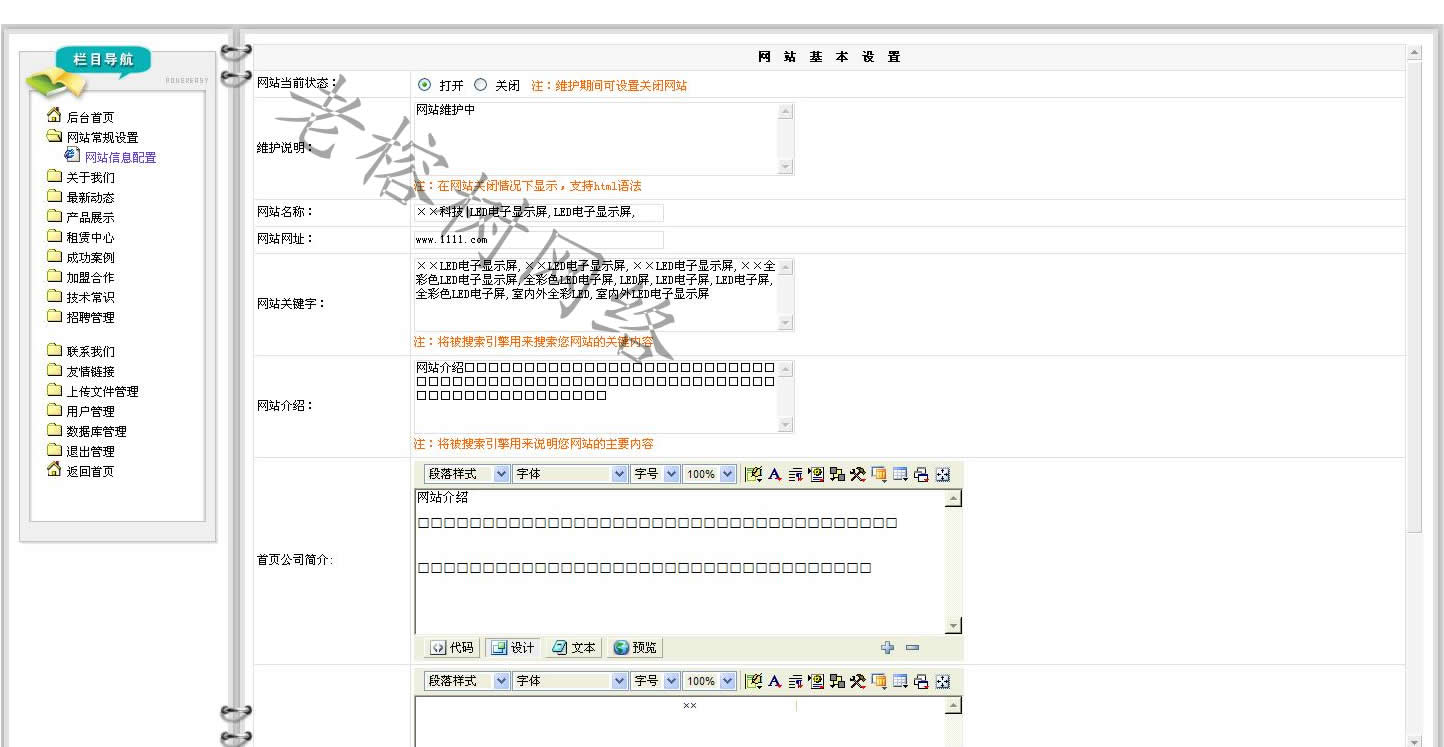Open the 成功案例 sidebar folder
The image size is (1444, 747).
(81, 257)
